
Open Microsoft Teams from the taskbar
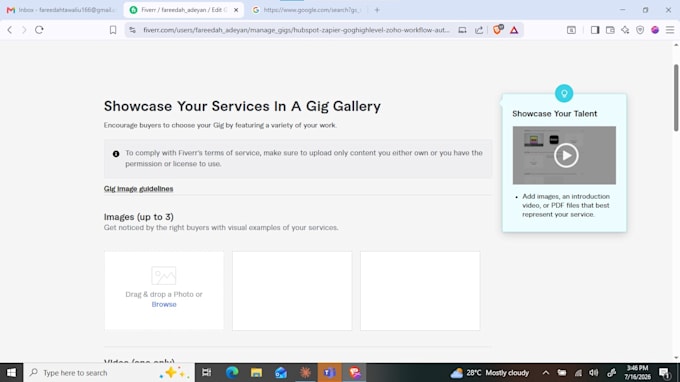click(329, 372)
